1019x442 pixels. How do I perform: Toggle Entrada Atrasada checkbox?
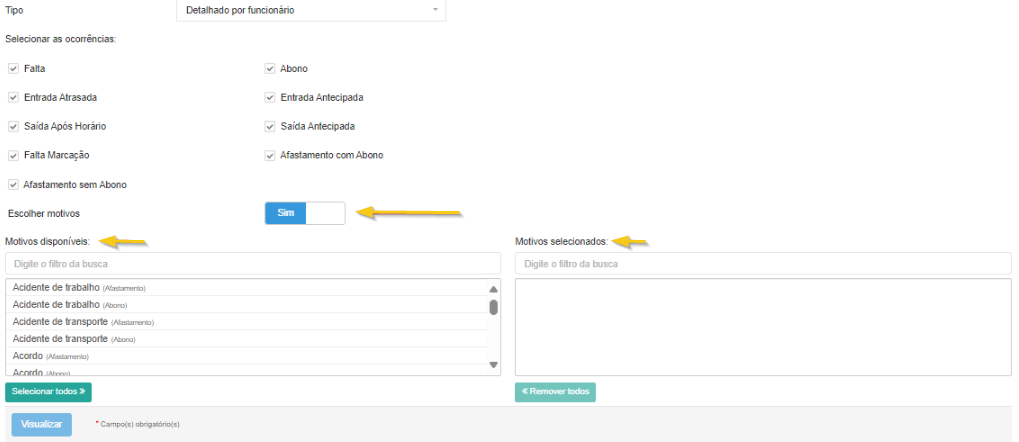(13, 98)
